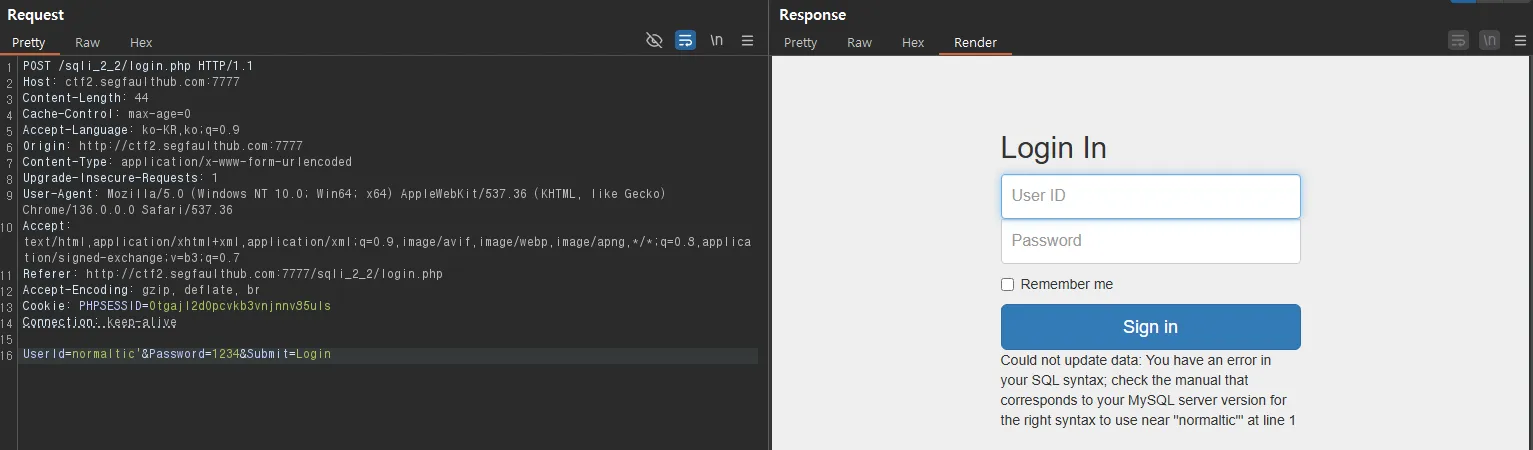The image size is (1533, 450).
Task: Toggle non-printable \n characters in Request panel
Action: click(717, 41)
